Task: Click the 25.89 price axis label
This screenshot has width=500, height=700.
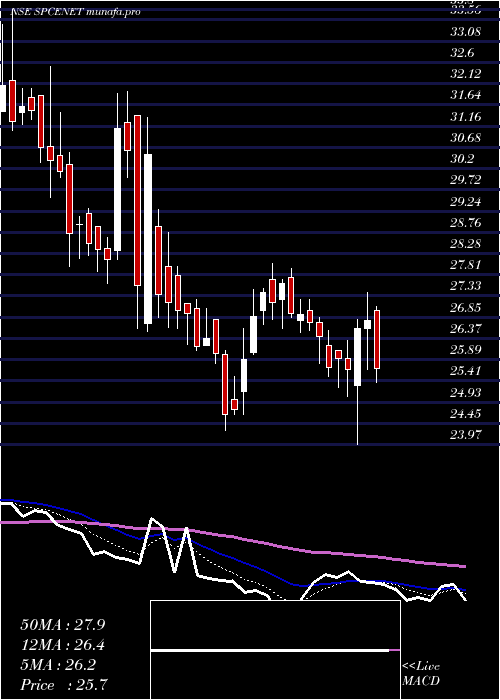Action: click(466, 350)
